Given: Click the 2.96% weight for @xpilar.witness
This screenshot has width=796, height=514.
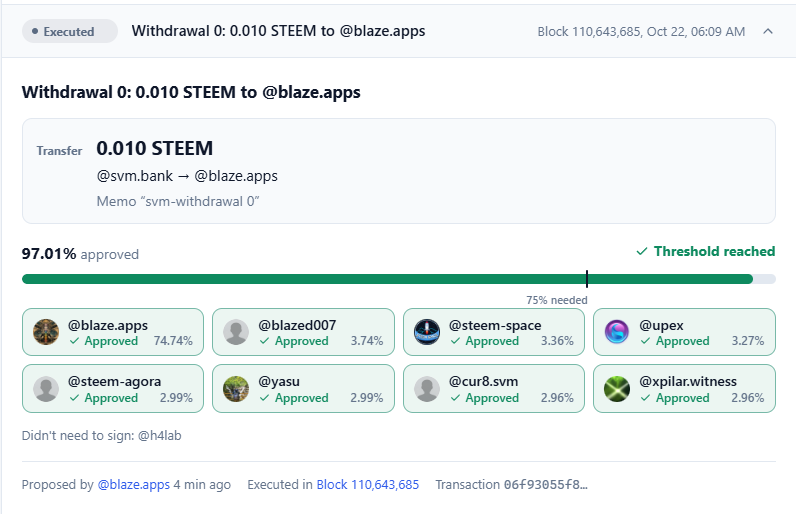Looking at the screenshot, I should click(747, 398).
